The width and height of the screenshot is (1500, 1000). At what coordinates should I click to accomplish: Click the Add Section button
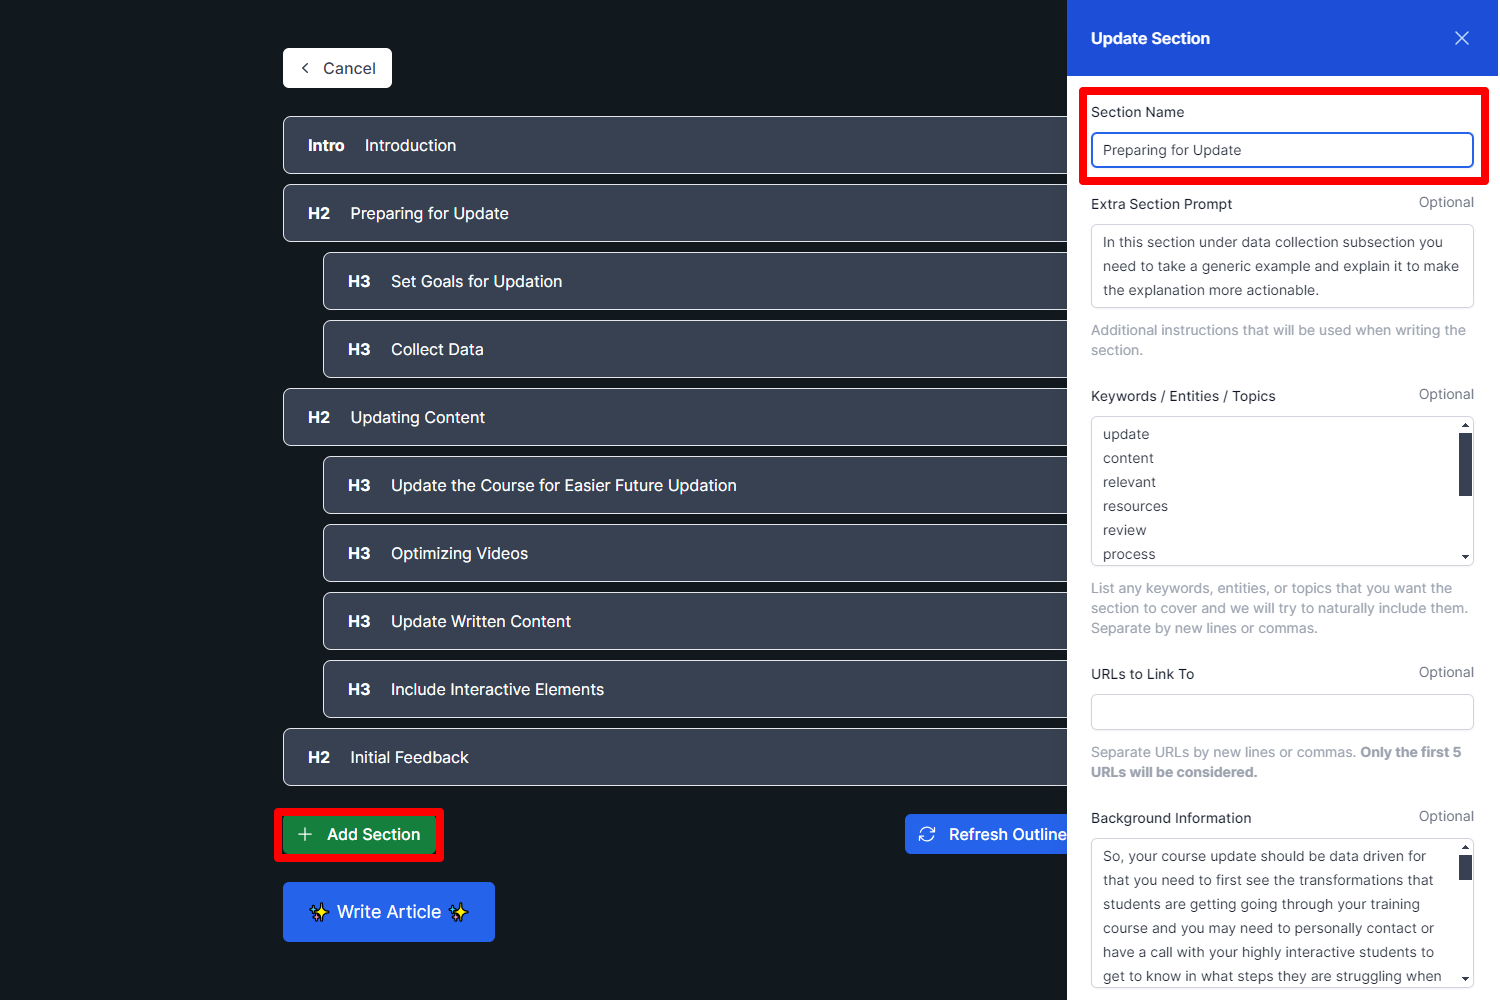[359, 834]
